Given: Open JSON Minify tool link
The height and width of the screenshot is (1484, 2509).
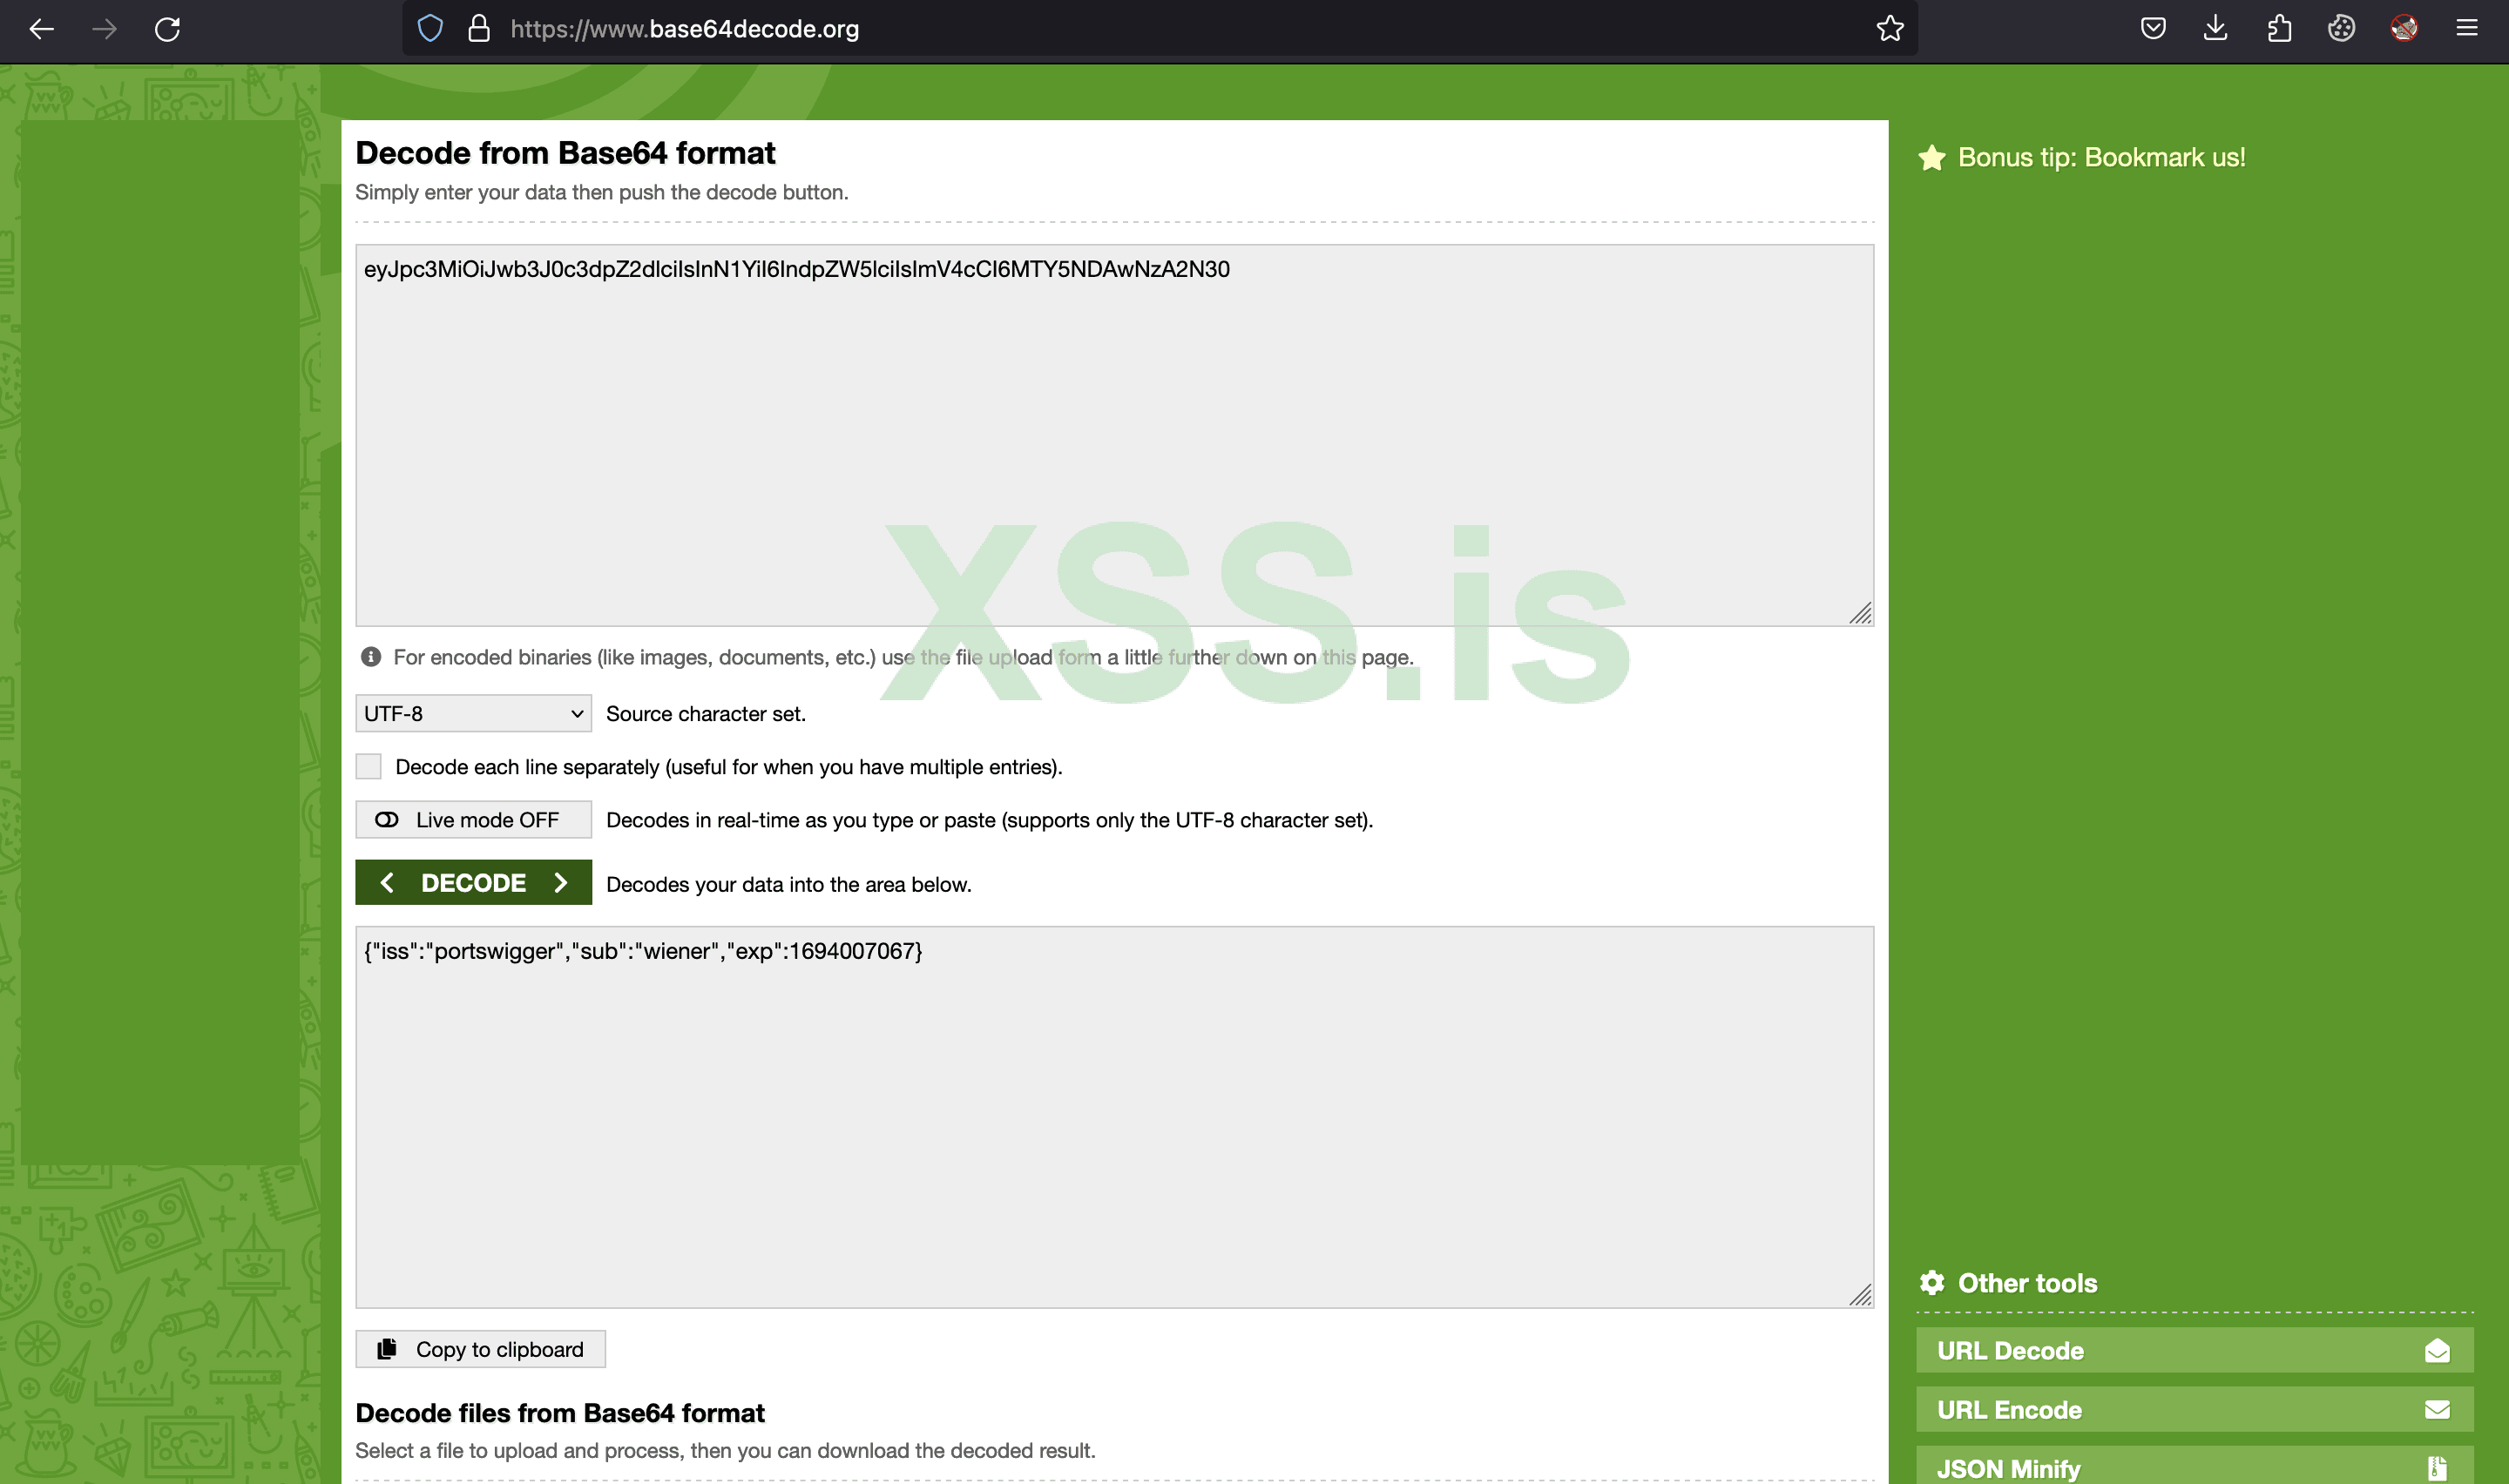Looking at the screenshot, I should point(2194,1467).
